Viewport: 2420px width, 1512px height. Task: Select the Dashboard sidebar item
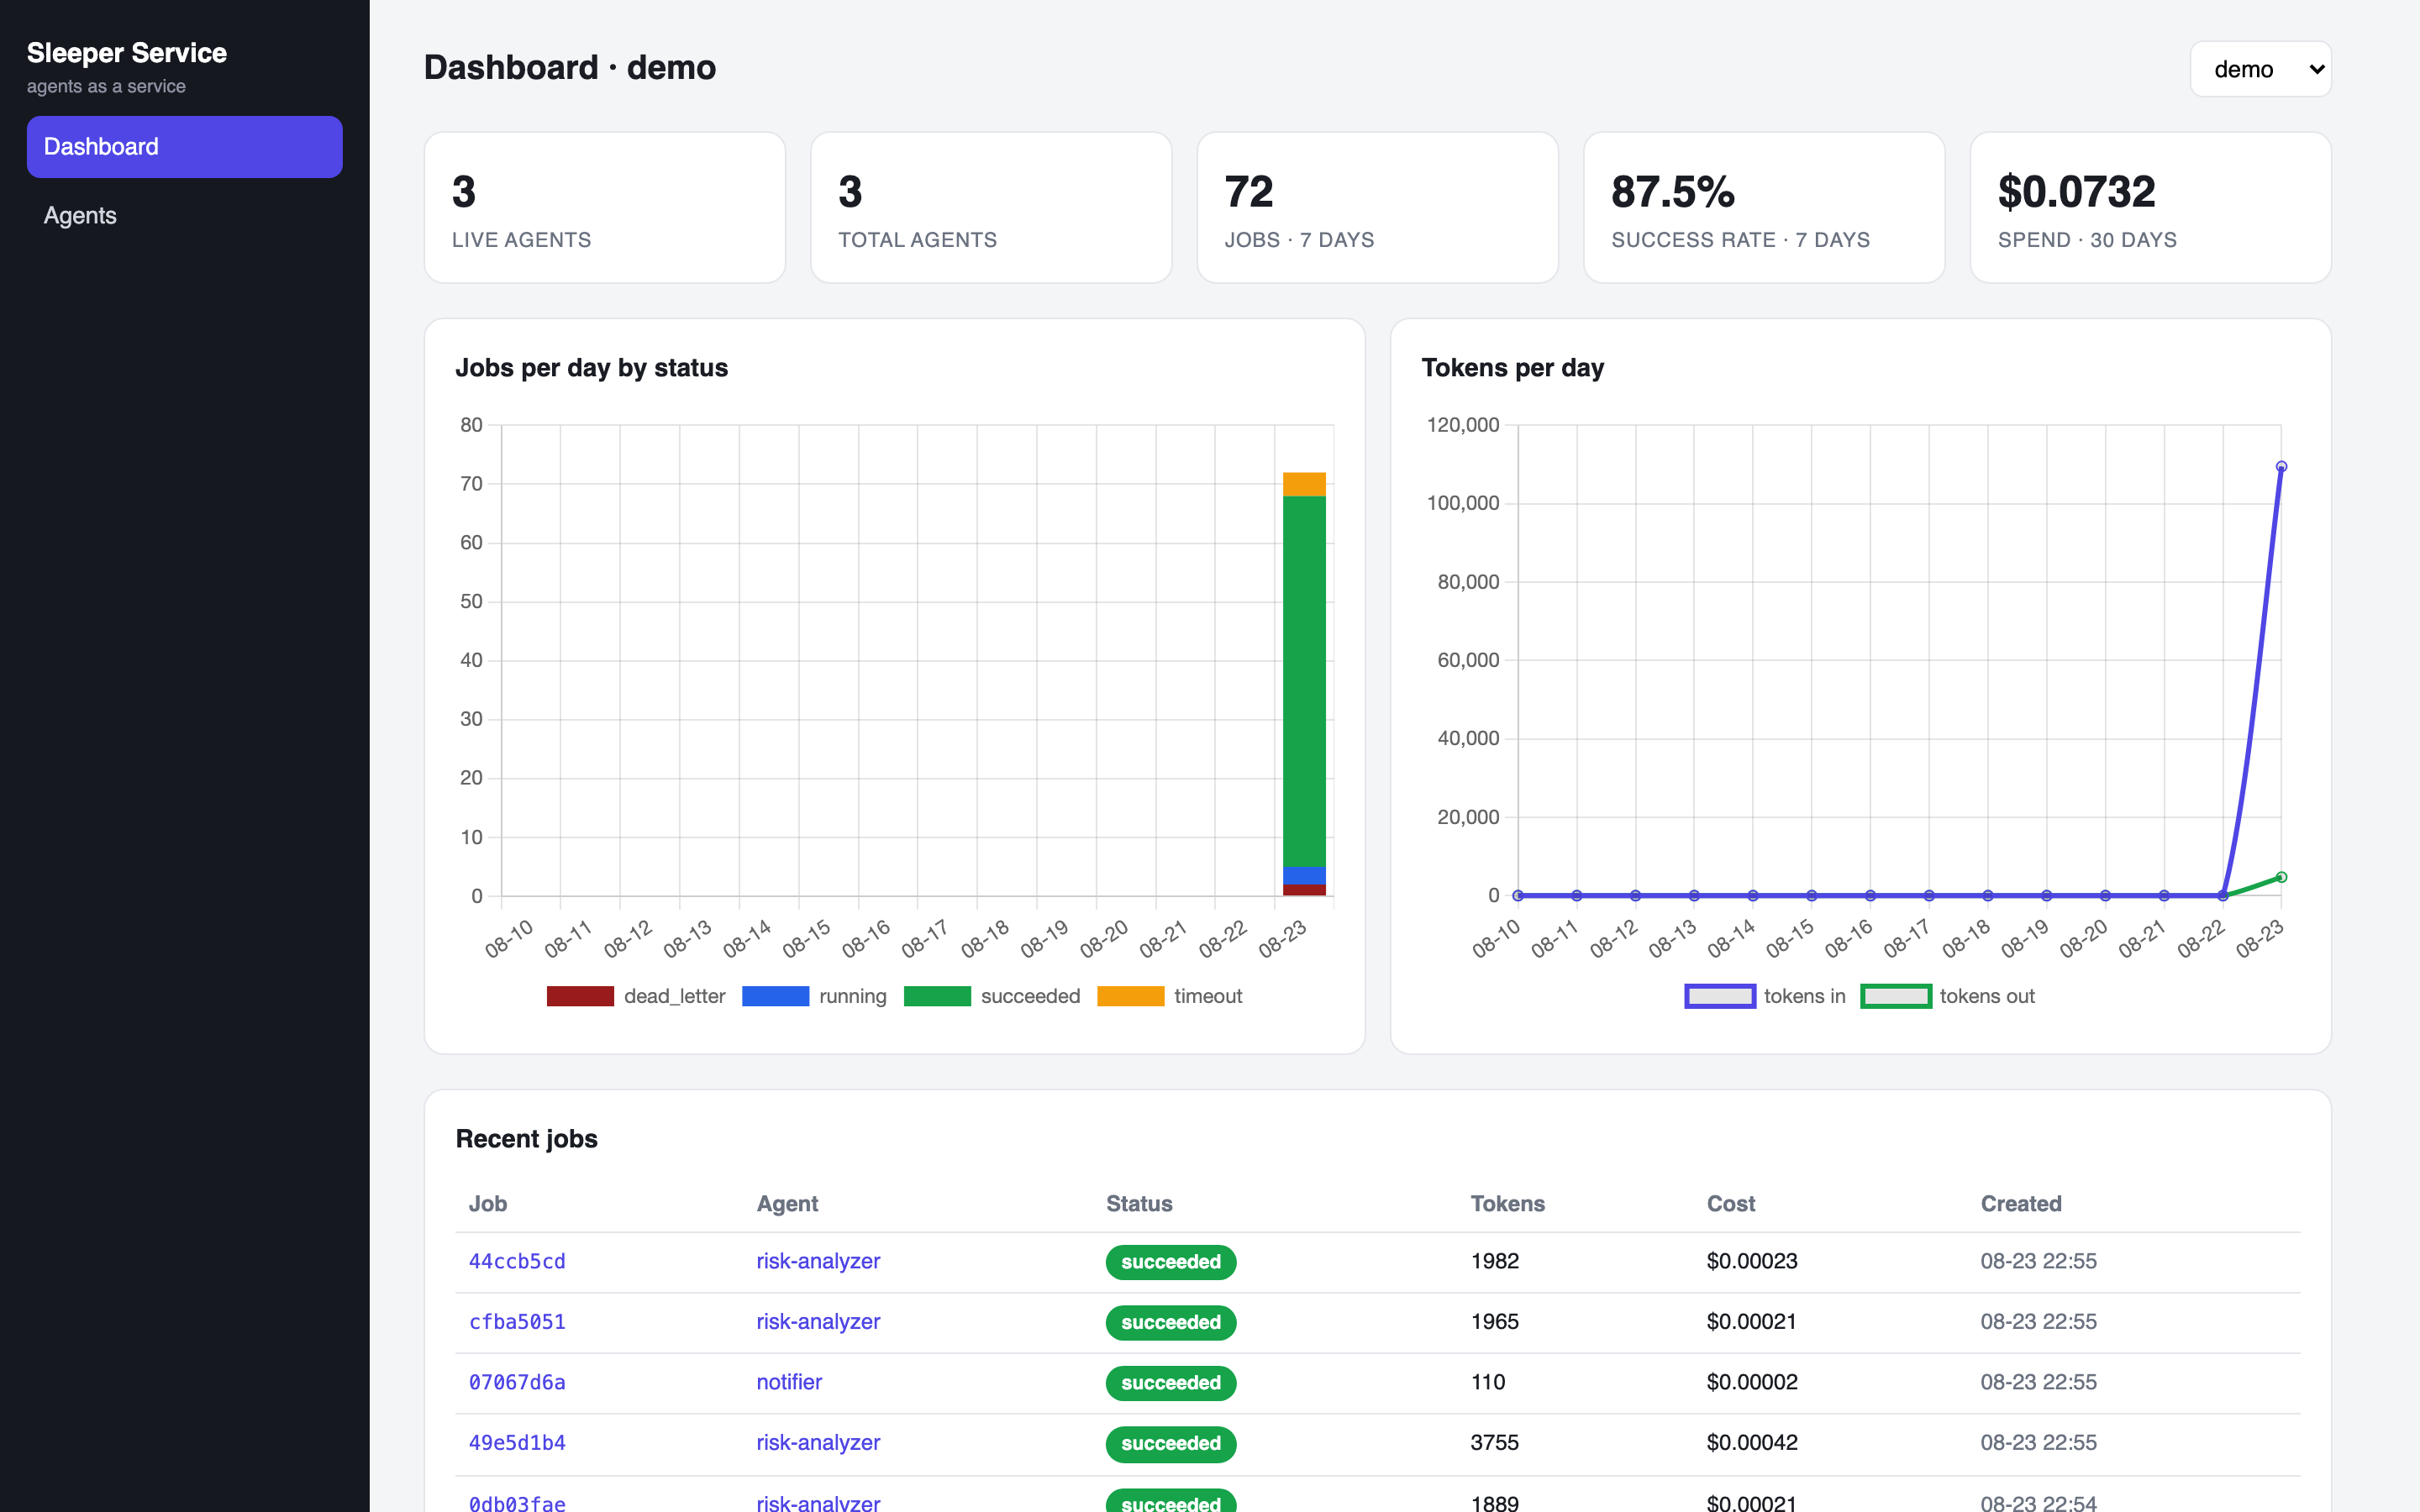(x=184, y=147)
